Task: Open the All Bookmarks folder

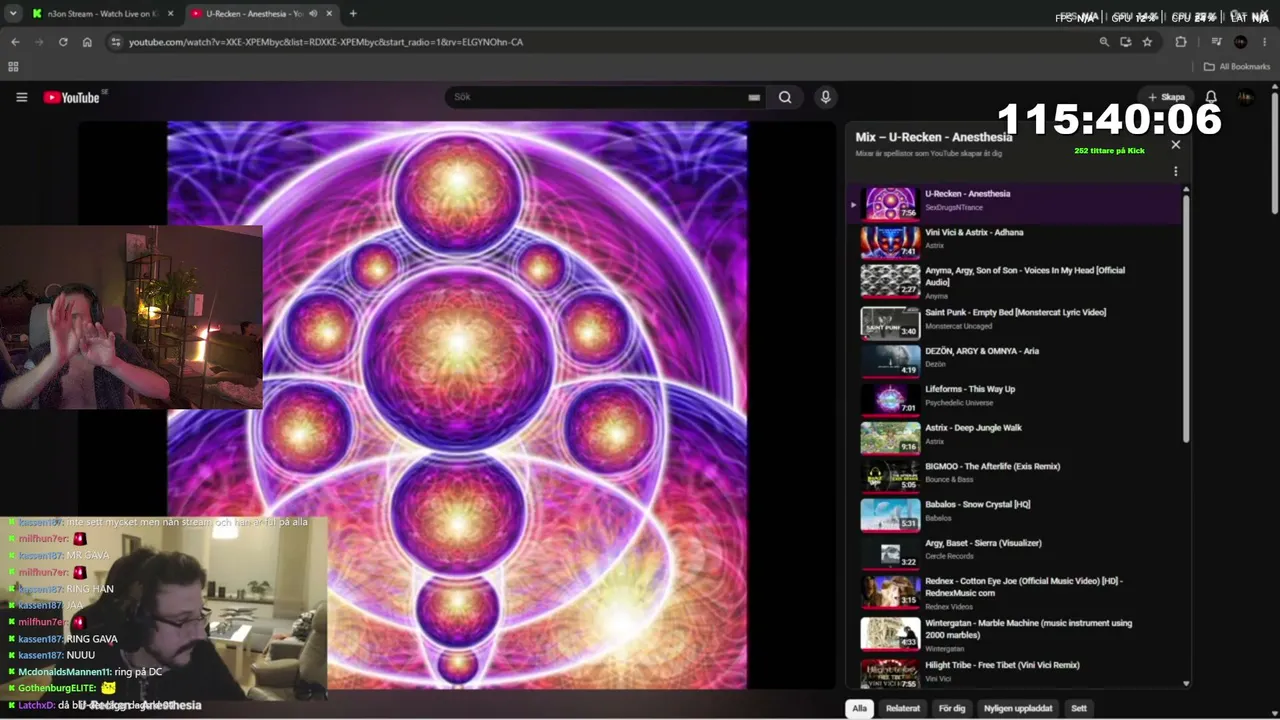Action: (x=1237, y=67)
